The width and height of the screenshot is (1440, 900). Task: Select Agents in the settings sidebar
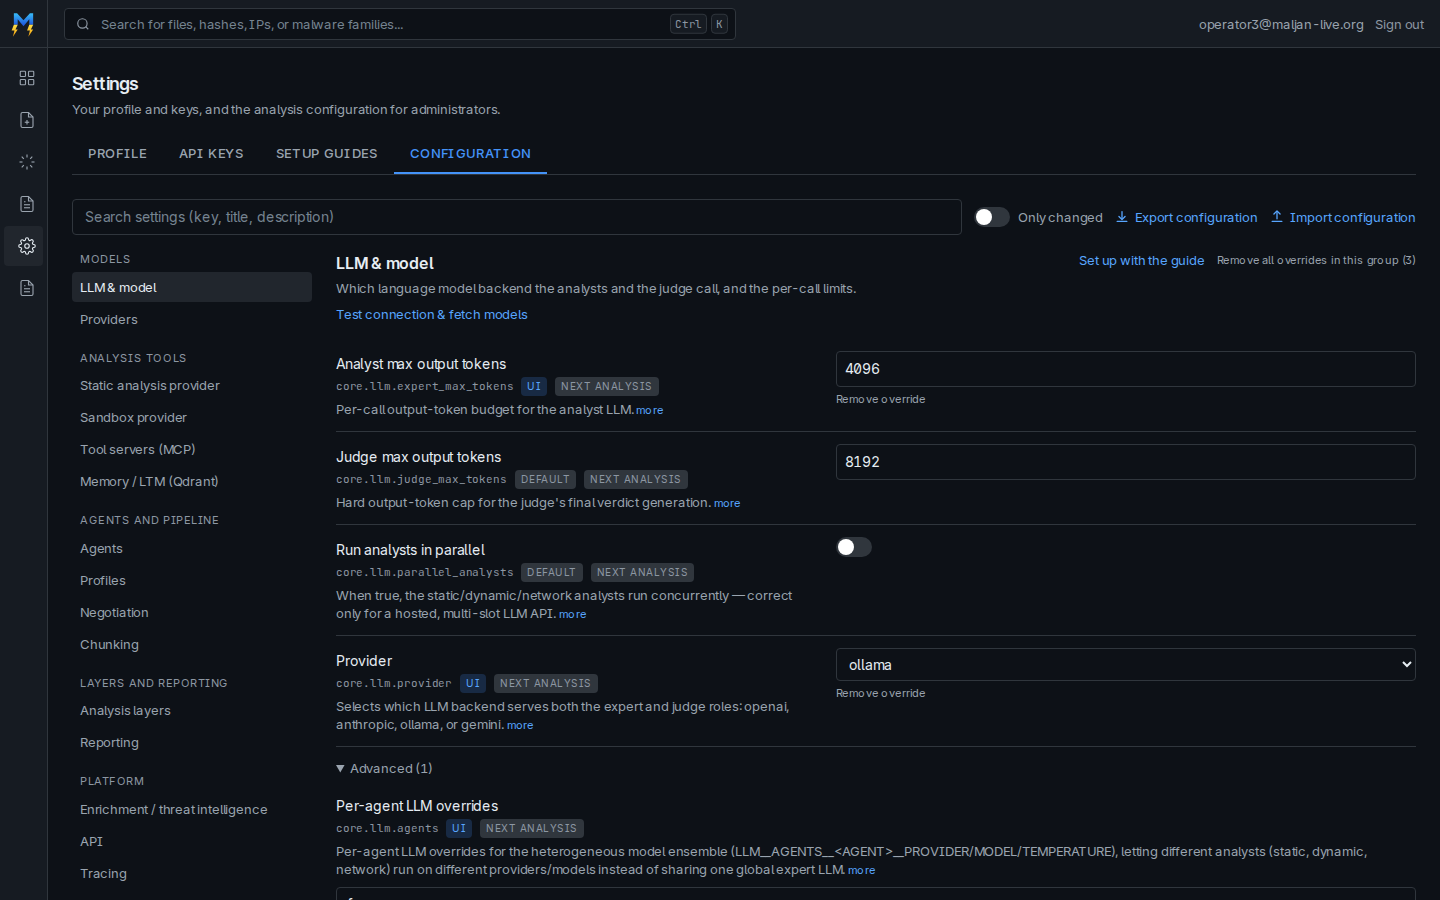click(192, 549)
